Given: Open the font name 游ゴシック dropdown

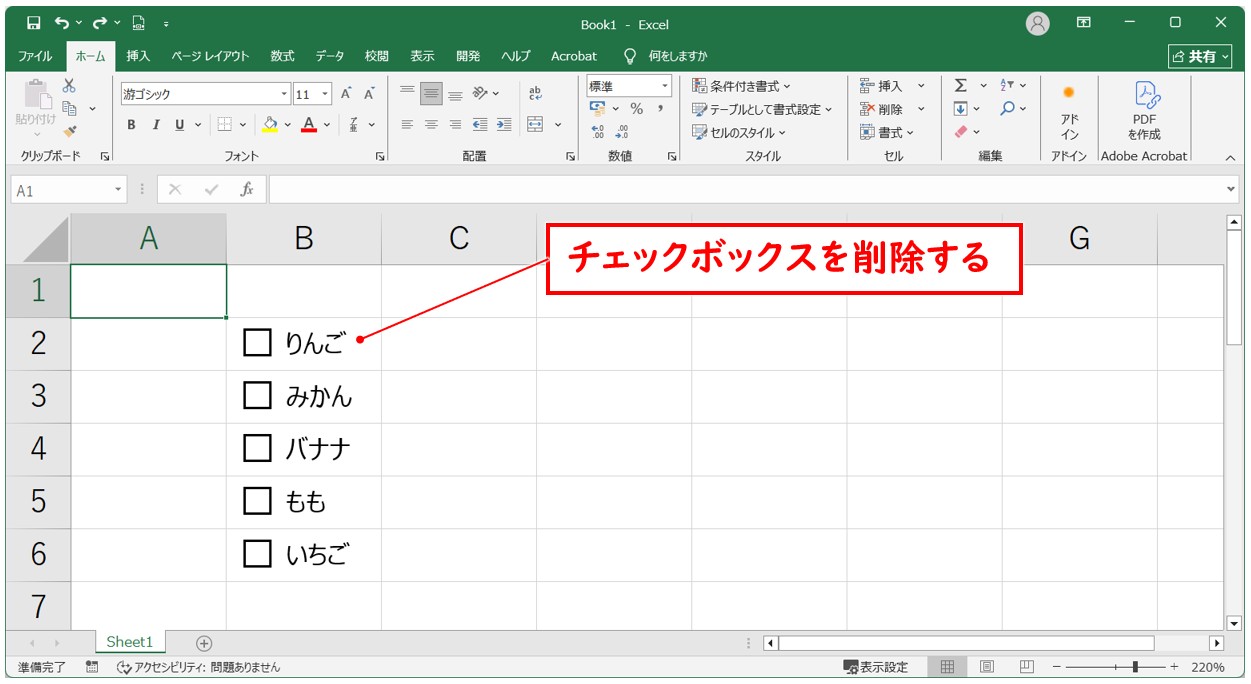Looking at the screenshot, I should [284, 94].
